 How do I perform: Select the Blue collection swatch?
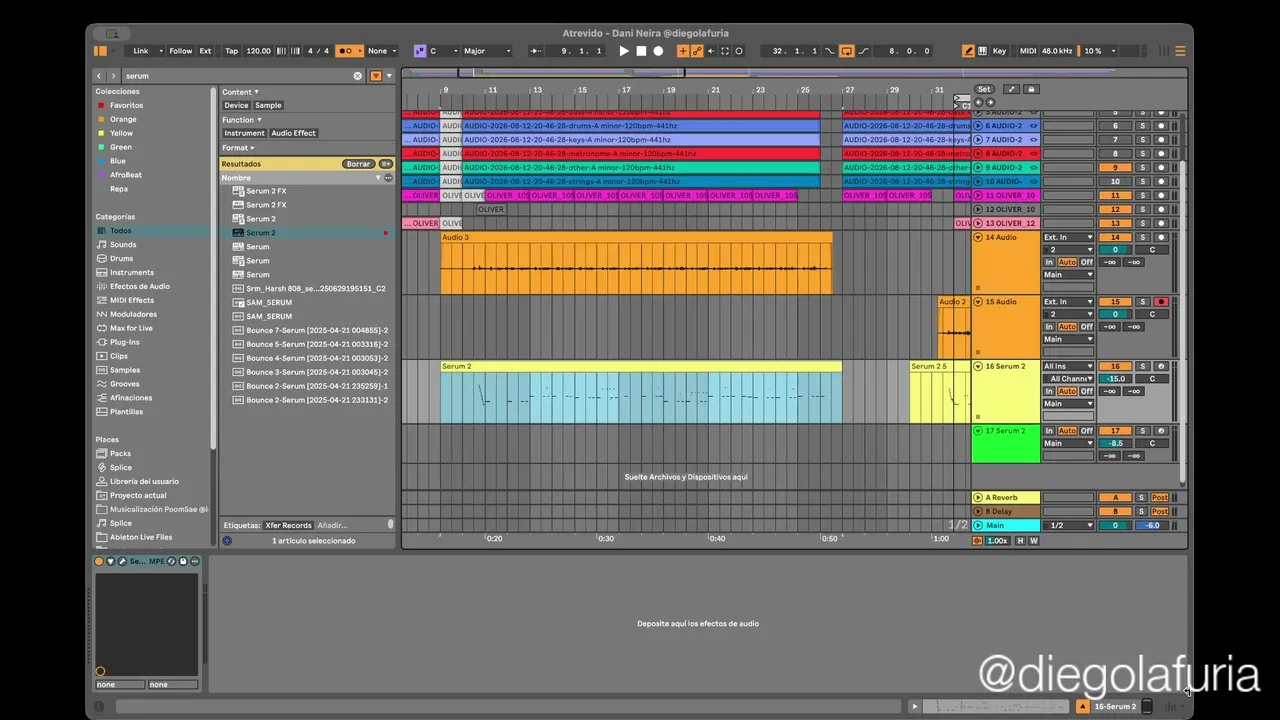click(x=100, y=161)
